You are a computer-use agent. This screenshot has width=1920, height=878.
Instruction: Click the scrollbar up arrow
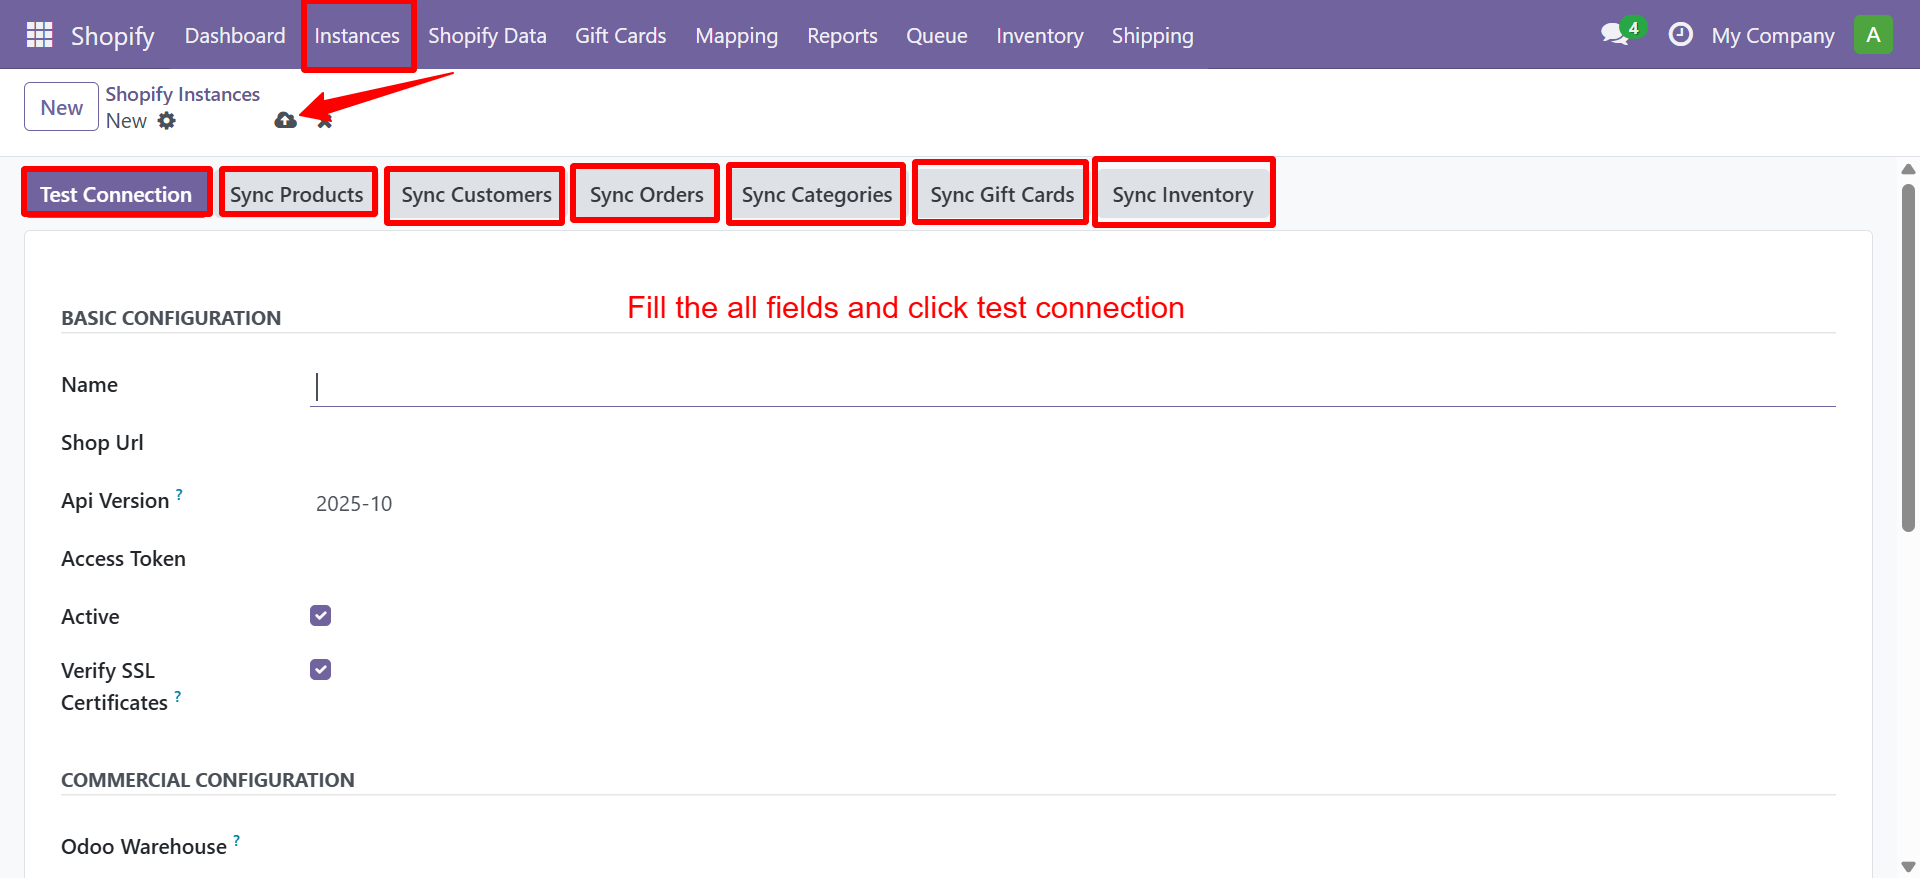[1908, 169]
